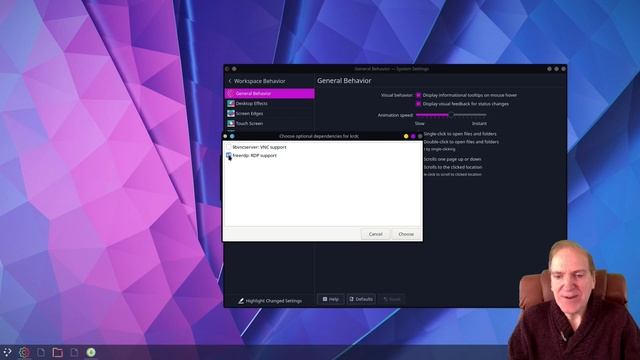The image size is (640, 360).
Task: Toggle visual feedback for status changes
Action: coord(418,104)
